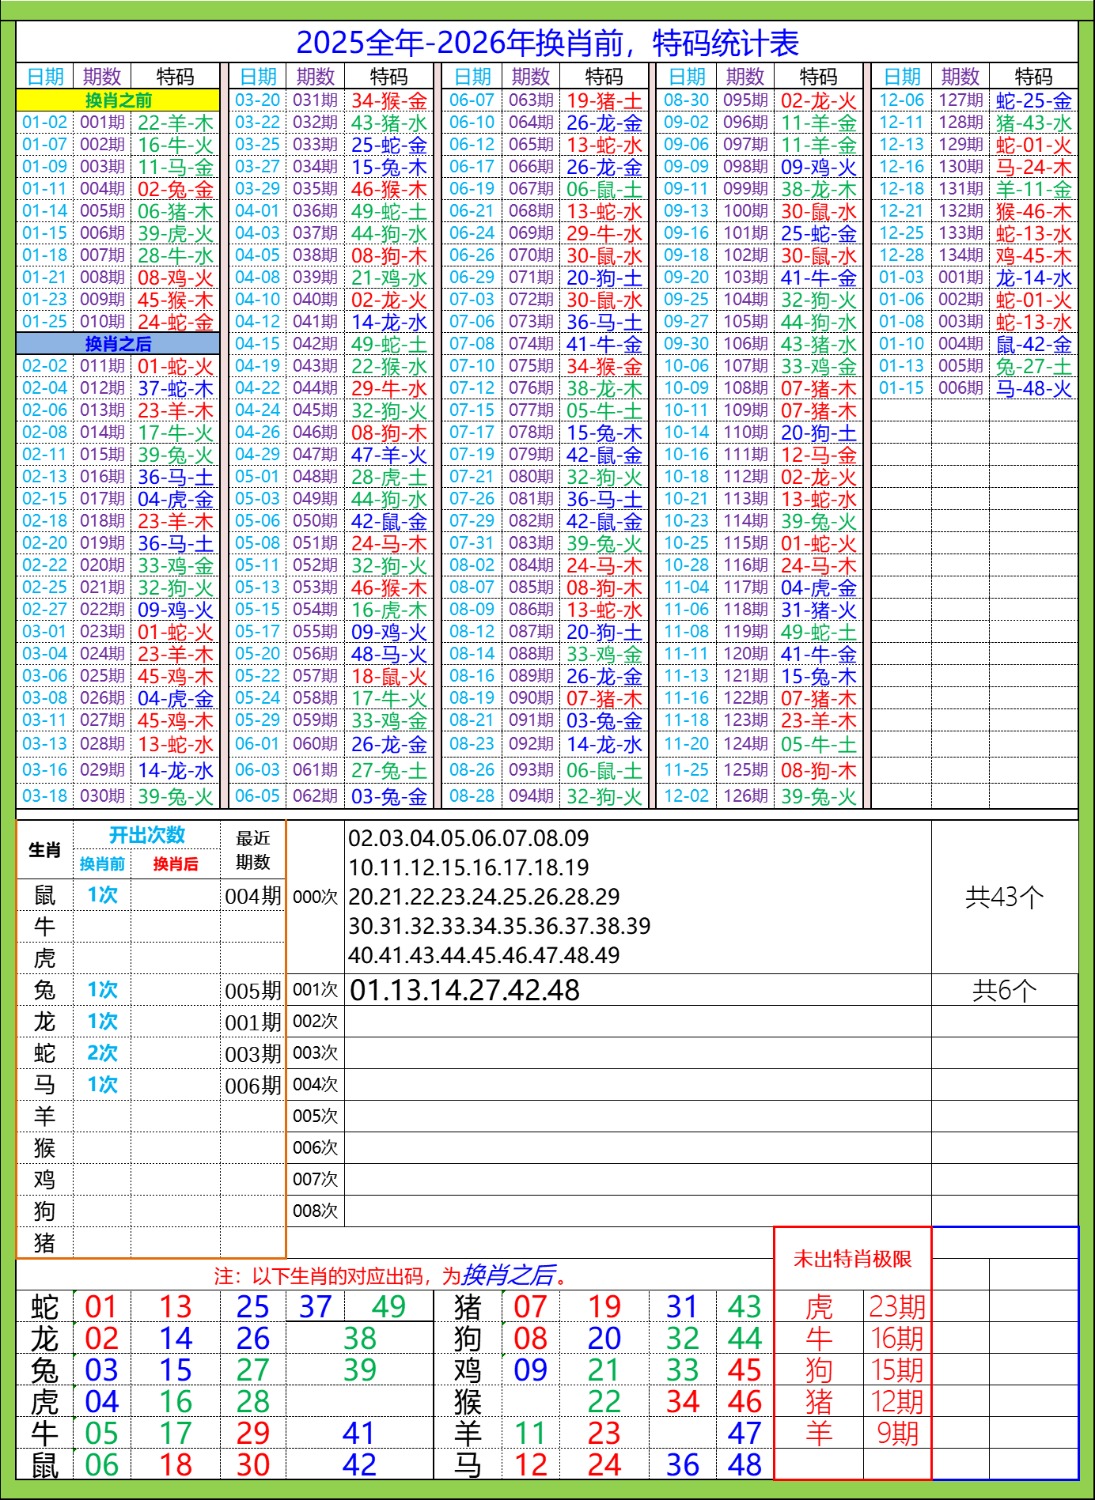Viewport: 1095px width, 1500px height.
Task: Click the 共43个 total cell
Action: click(1004, 897)
